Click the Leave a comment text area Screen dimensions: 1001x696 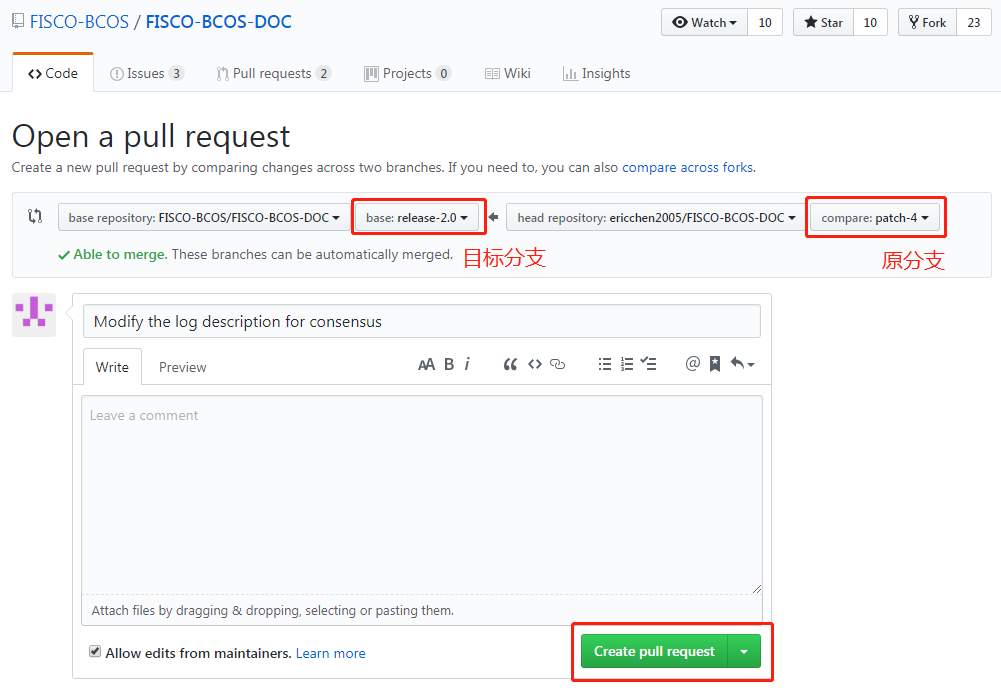coord(421,496)
